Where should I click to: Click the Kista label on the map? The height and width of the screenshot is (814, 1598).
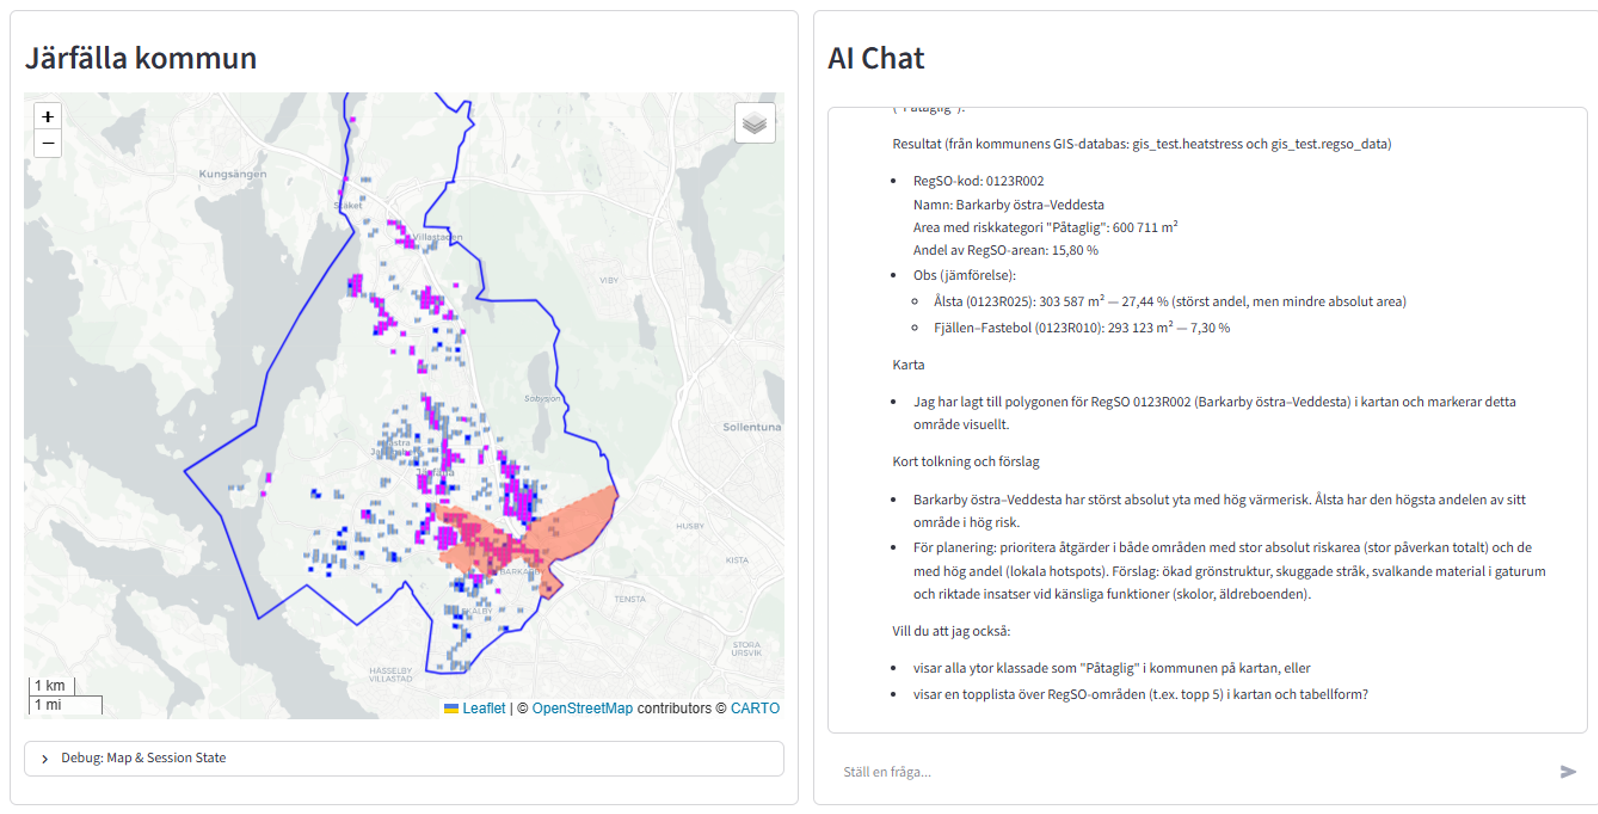click(x=736, y=560)
